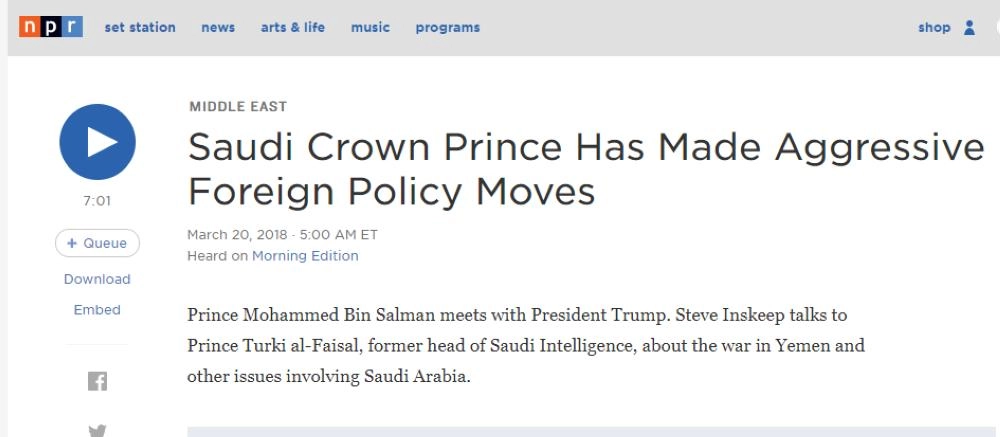Open the set station menu

140,28
